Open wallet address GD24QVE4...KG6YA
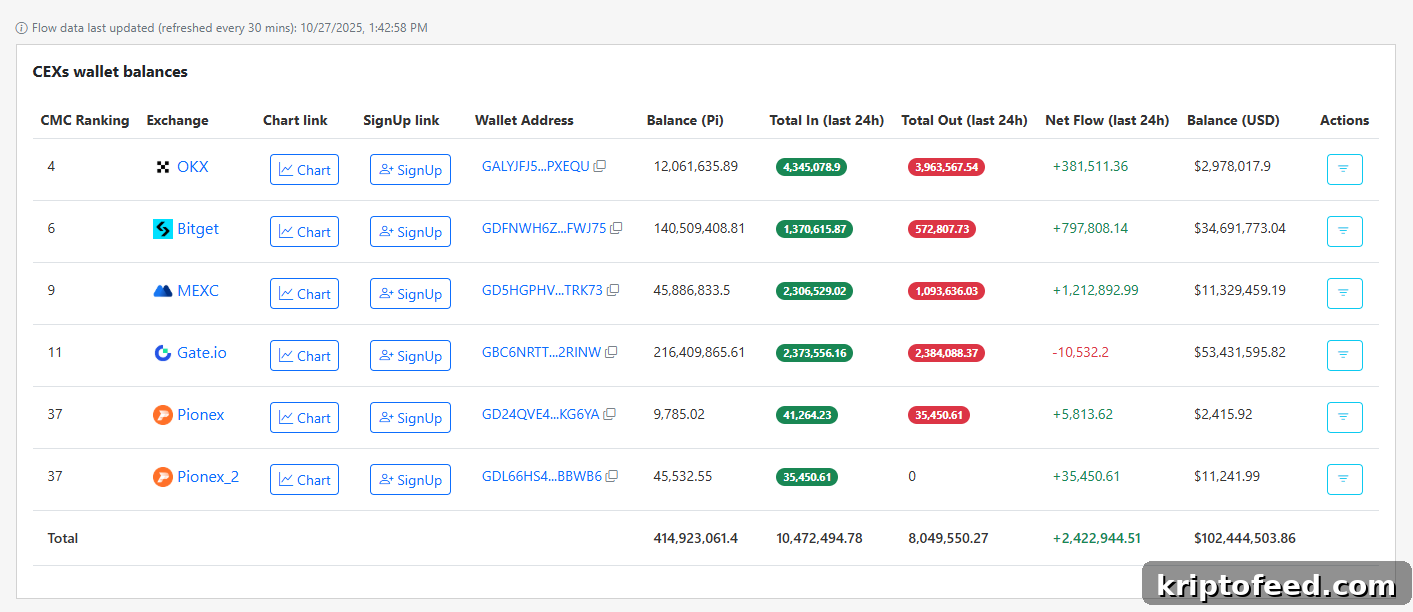The image size is (1413, 612). (541, 415)
